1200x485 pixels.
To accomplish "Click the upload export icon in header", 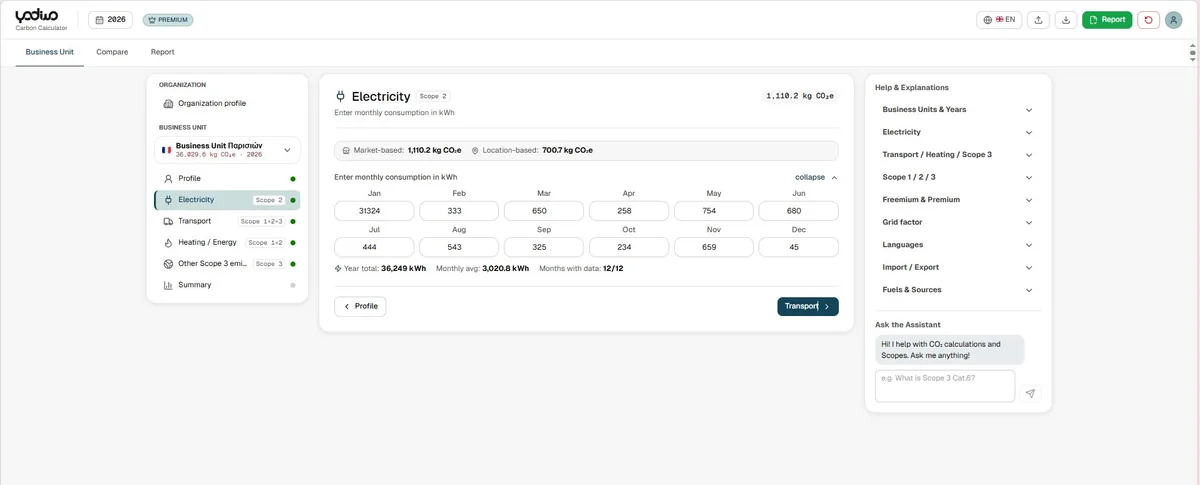I will pos(1039,19).
